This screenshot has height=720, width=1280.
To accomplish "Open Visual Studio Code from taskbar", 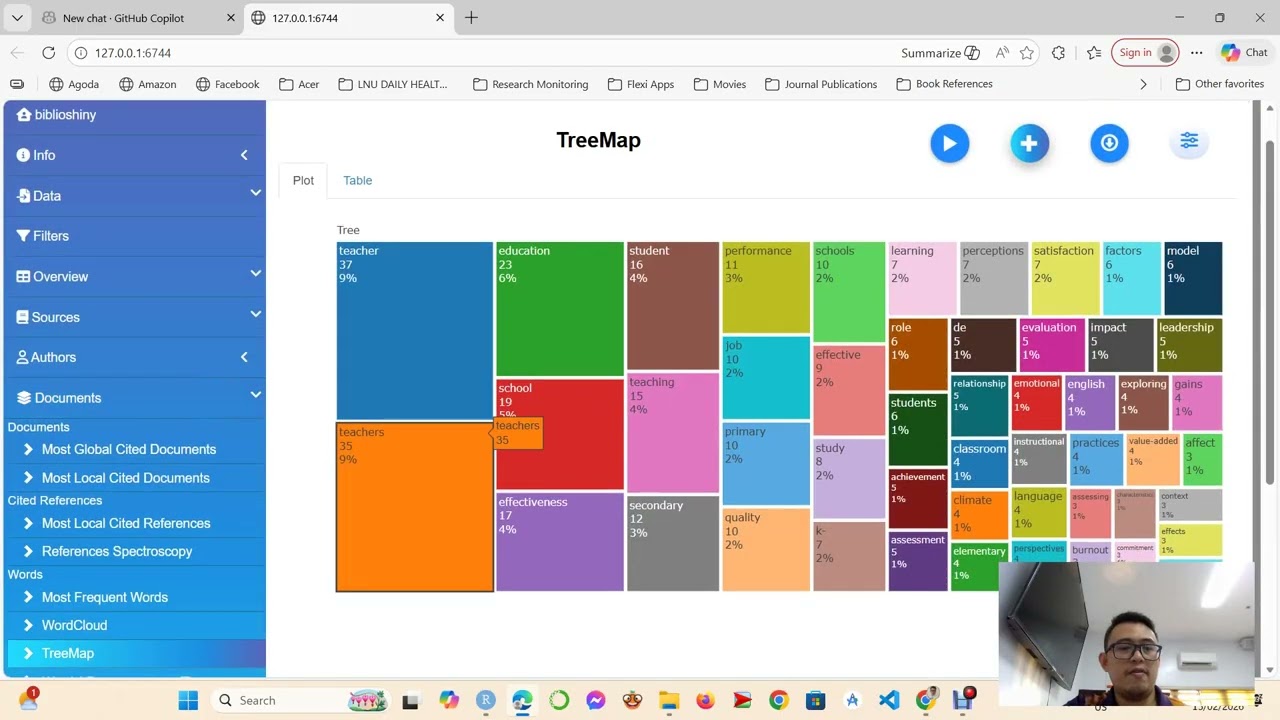I will pos(889,700).
